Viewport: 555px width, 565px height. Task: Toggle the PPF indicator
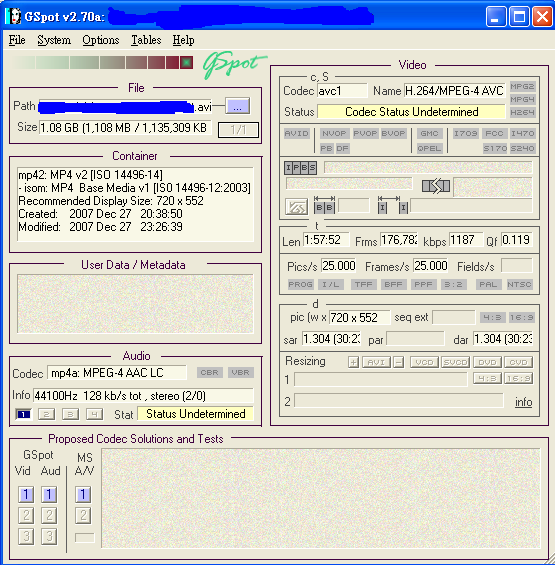tap(423, 284)
